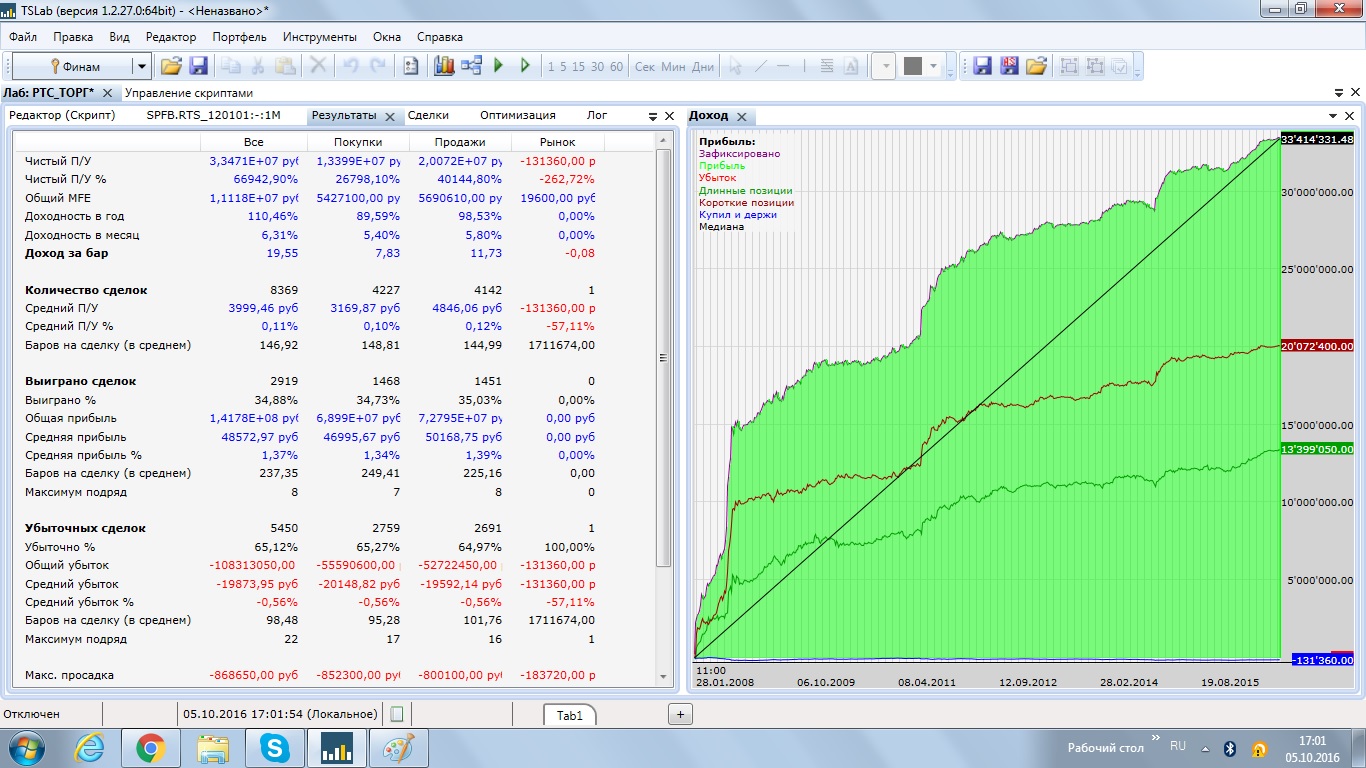This screenshot has height=768, width=1366.
Task: Add new tab with plus button
Action: point(680,714)
